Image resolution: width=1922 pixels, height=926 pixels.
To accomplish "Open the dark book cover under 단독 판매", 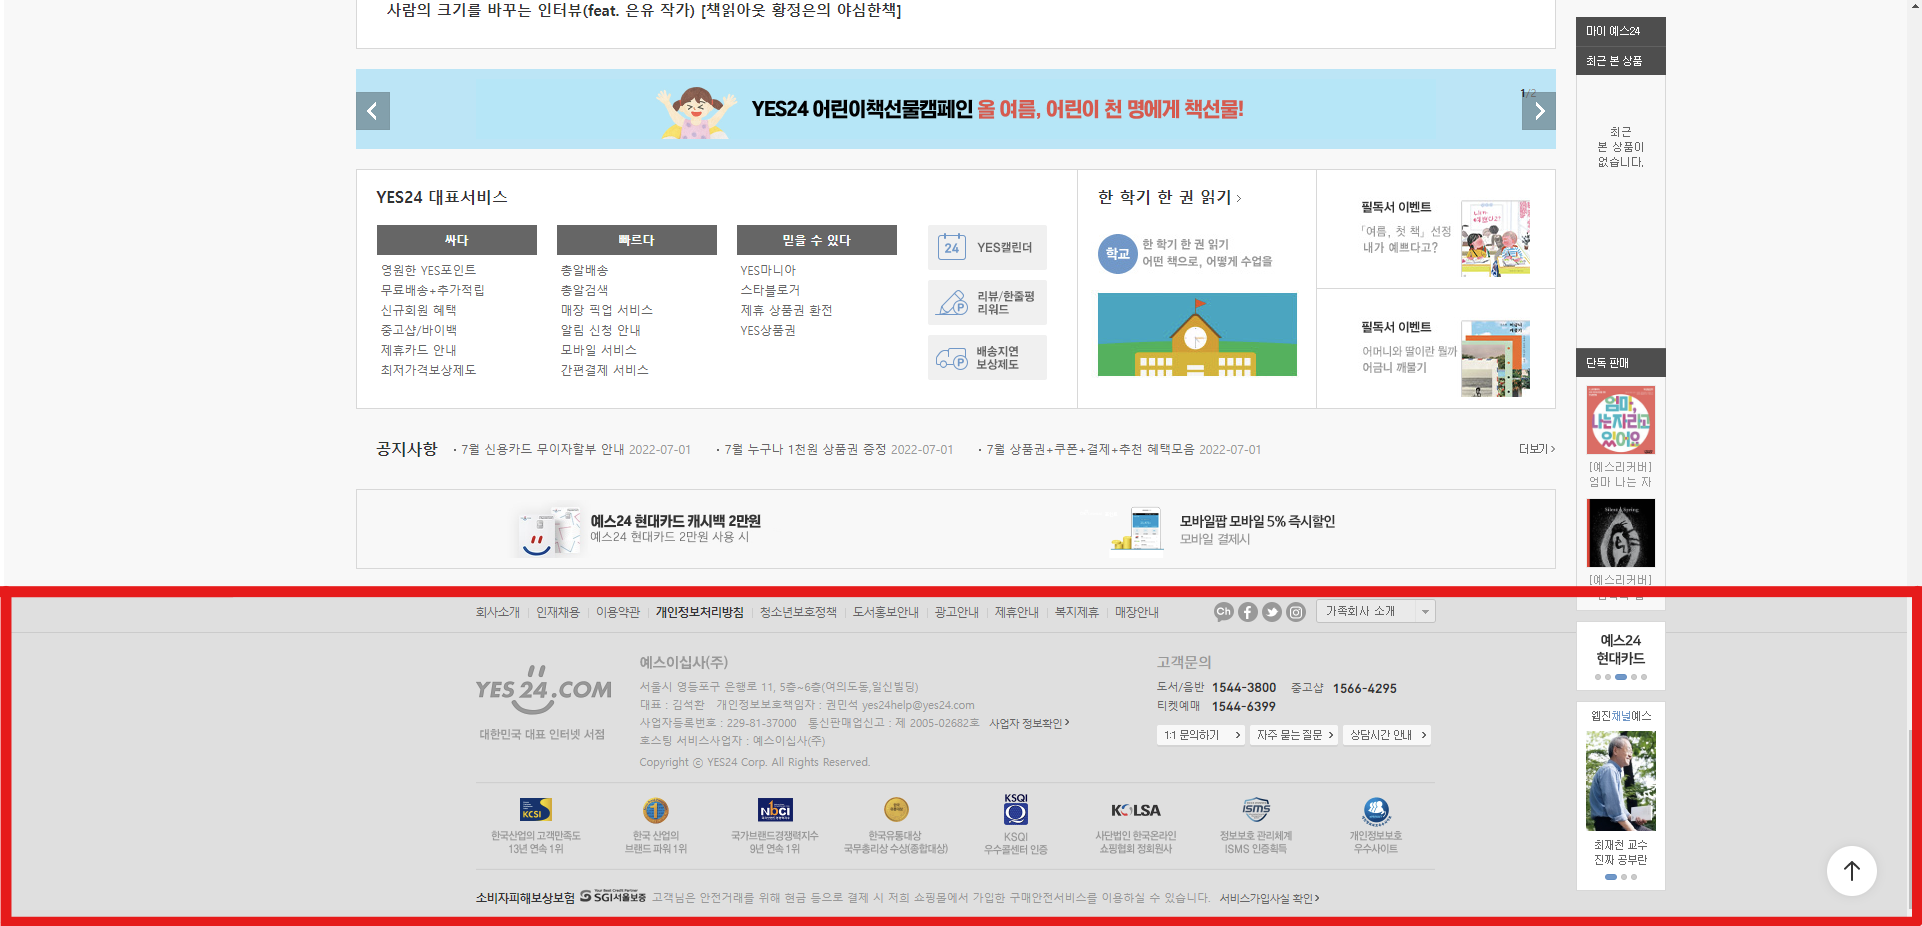I will click(1621, 533).
